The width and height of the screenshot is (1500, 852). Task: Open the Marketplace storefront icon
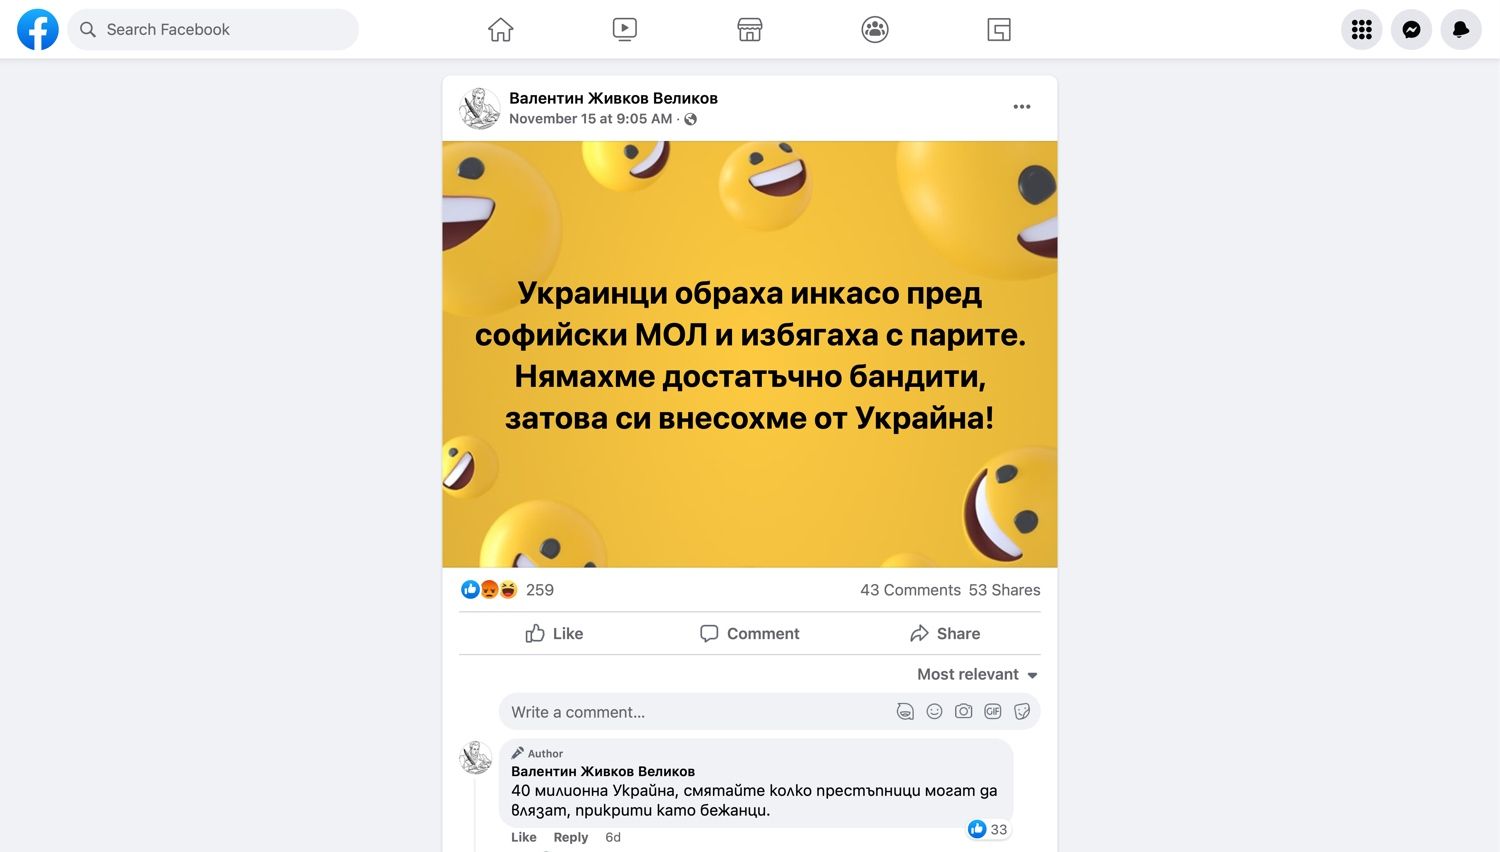(750, 30)
